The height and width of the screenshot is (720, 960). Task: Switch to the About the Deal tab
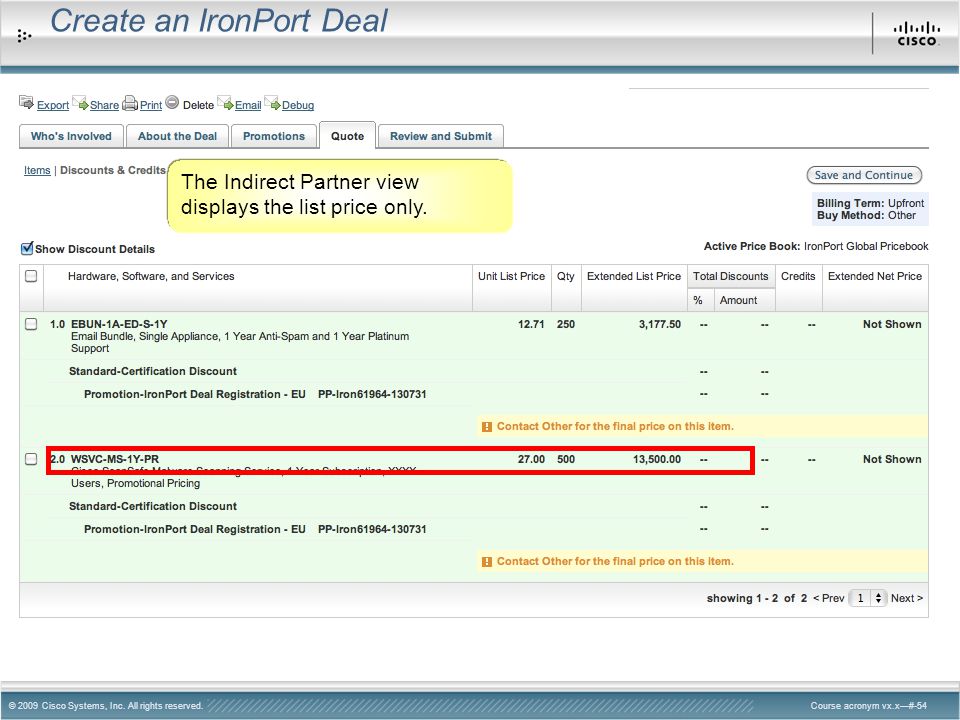(178, 136)
